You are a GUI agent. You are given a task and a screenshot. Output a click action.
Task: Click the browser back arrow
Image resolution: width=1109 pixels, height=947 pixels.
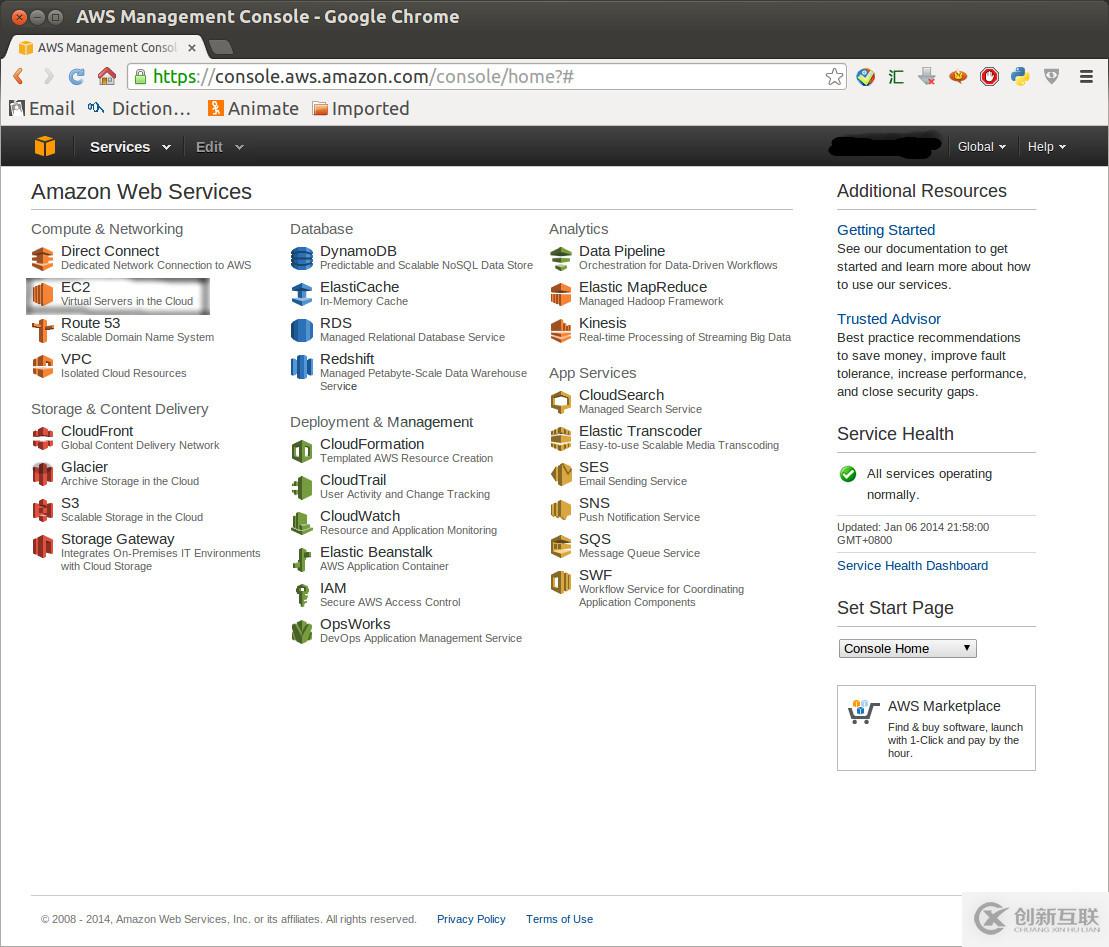point(18,76)
